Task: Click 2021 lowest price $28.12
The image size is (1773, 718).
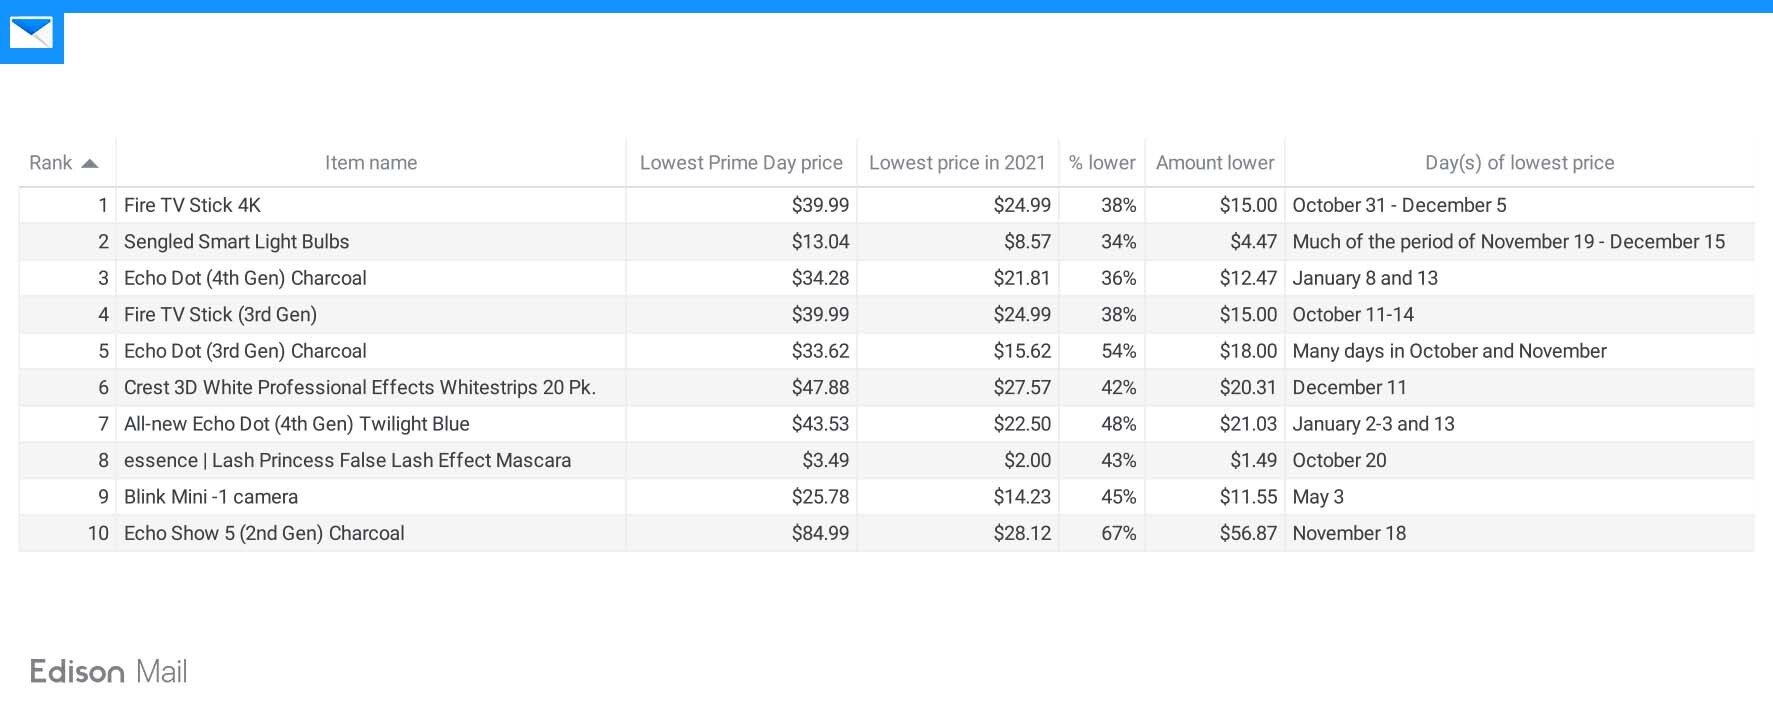Action: coord(1022,534)
